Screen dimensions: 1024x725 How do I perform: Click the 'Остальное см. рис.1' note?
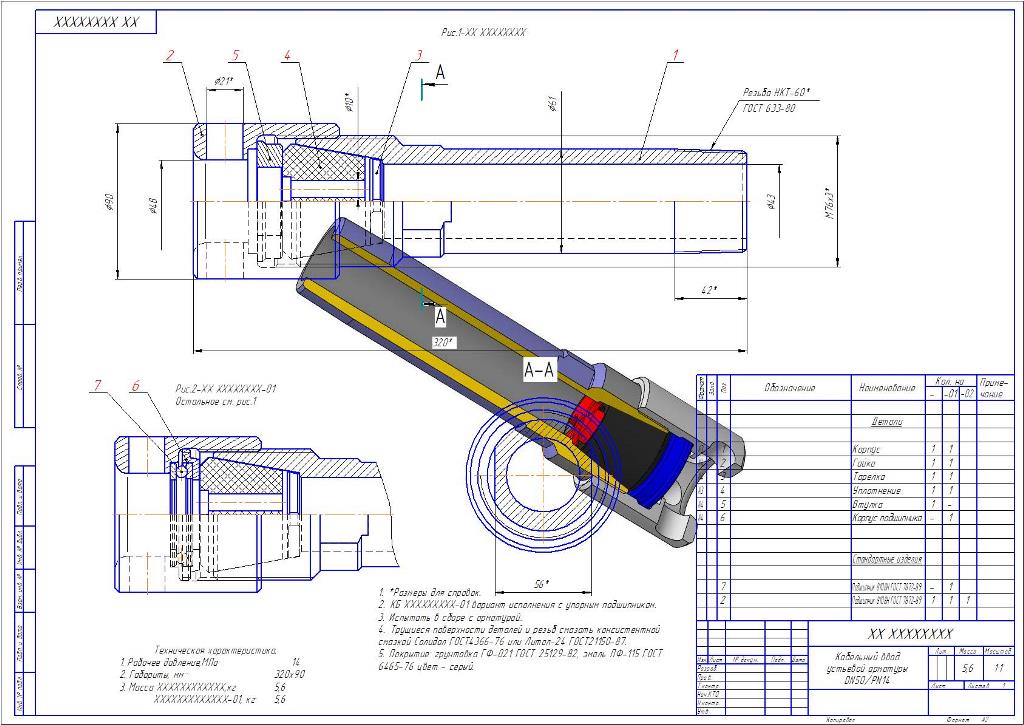pos(216,402)
